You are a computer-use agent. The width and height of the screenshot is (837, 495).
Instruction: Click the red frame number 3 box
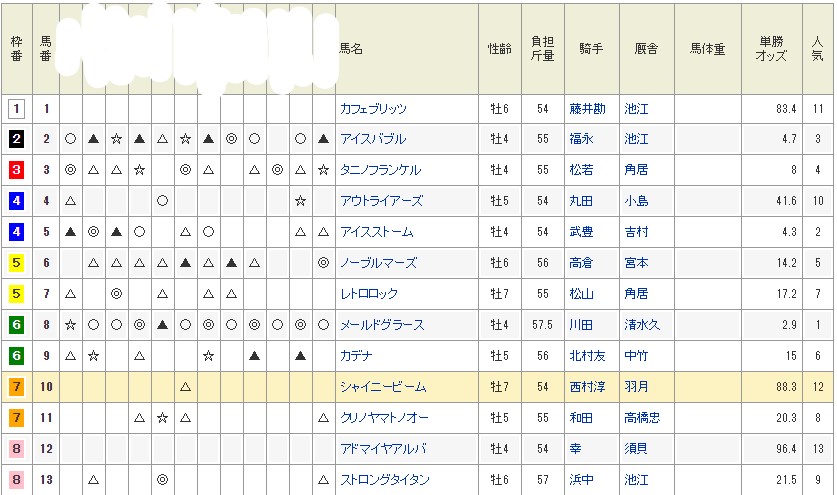(x=16, y=170)
